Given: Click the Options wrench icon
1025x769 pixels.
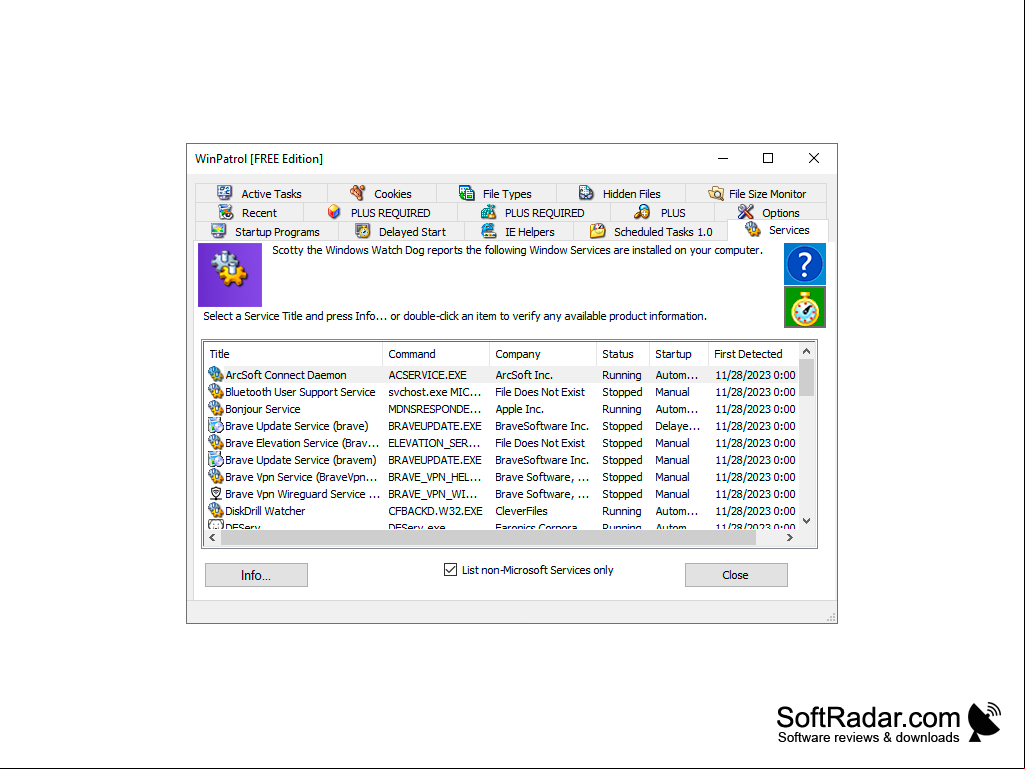Looking at the screenshot, I should [746, 212].
